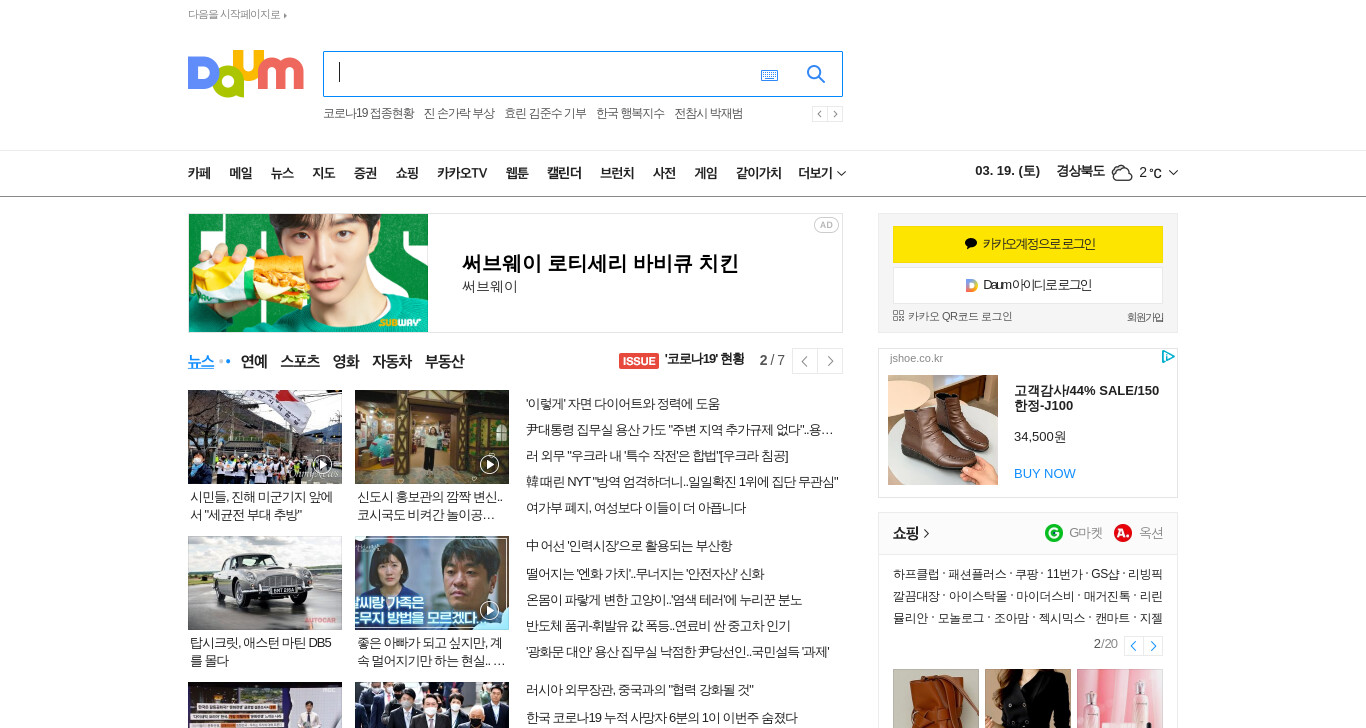Click trending term 한국 행복지수
Screen dimensions: 1366x728
click(x=630, y=113)
